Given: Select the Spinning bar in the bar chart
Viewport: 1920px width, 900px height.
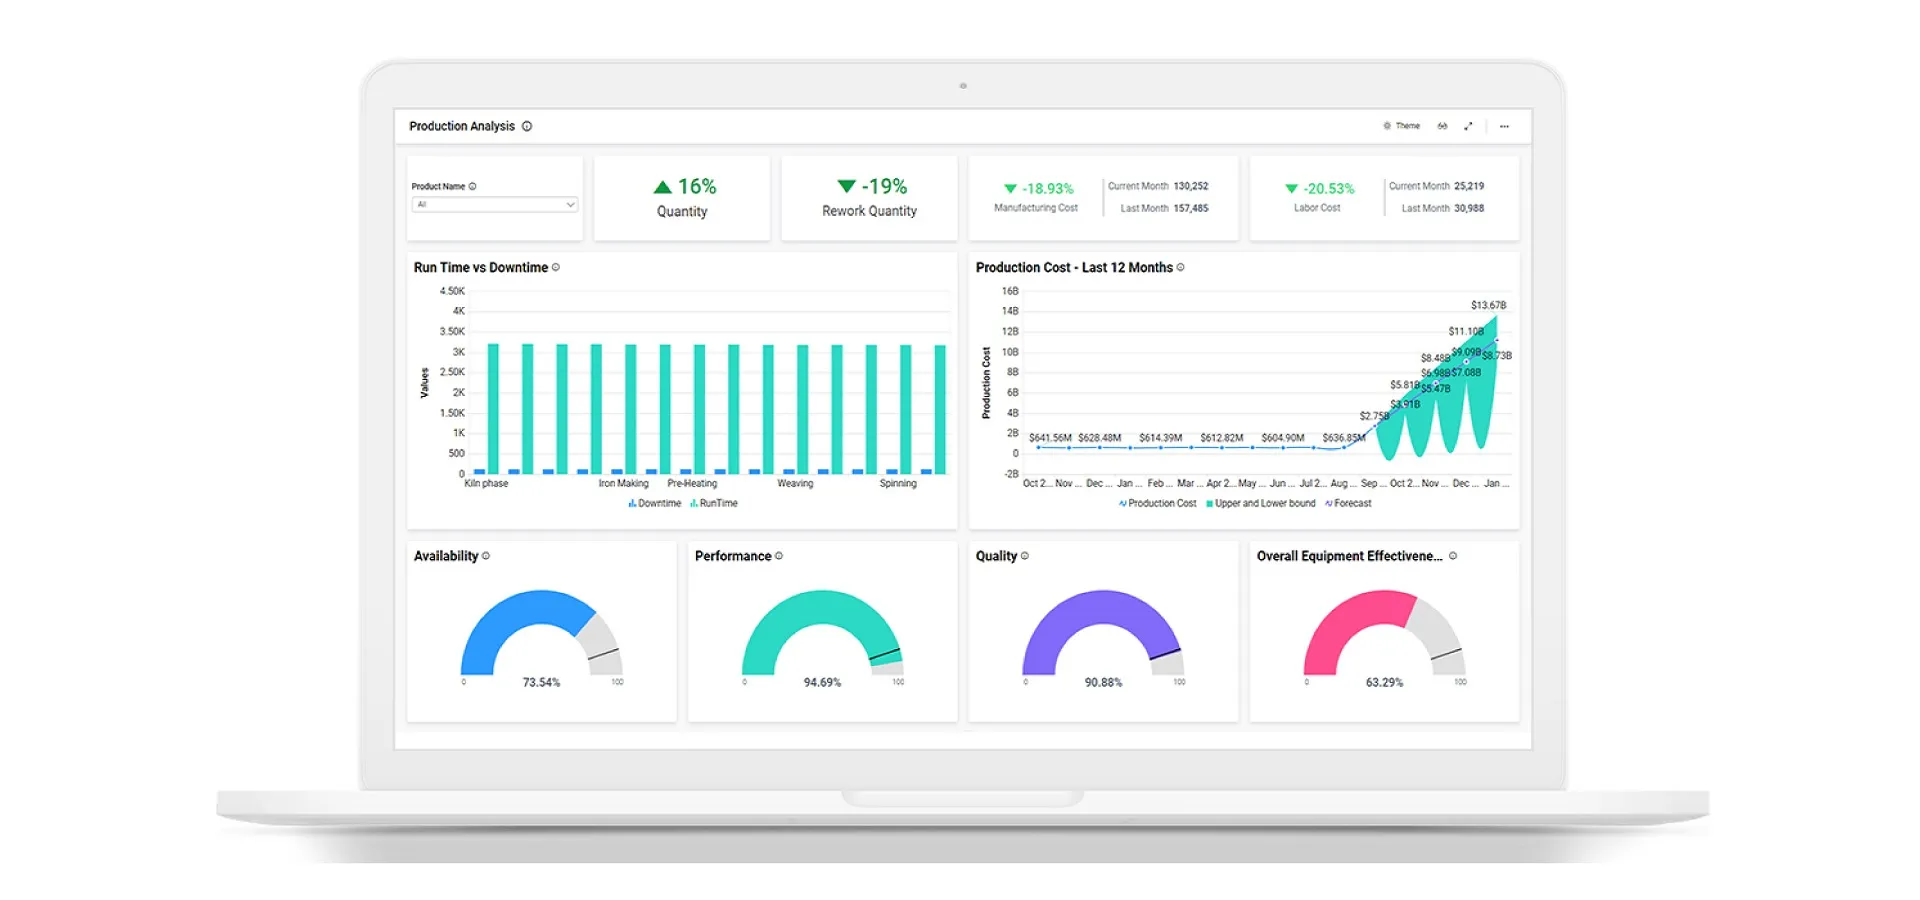Looking at the screenshot, I should pos(905,410).
